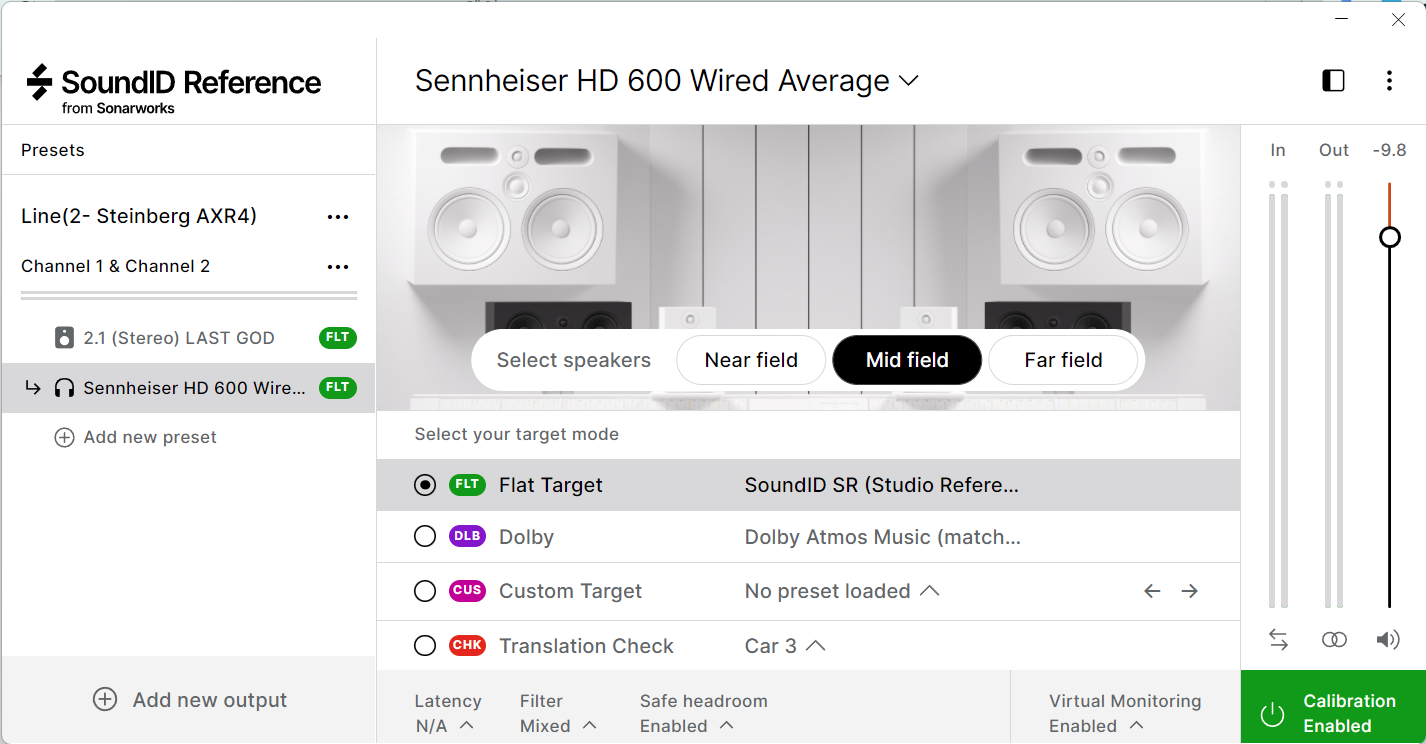Open options for Line(2- Steinberg AXR4)

338,217
